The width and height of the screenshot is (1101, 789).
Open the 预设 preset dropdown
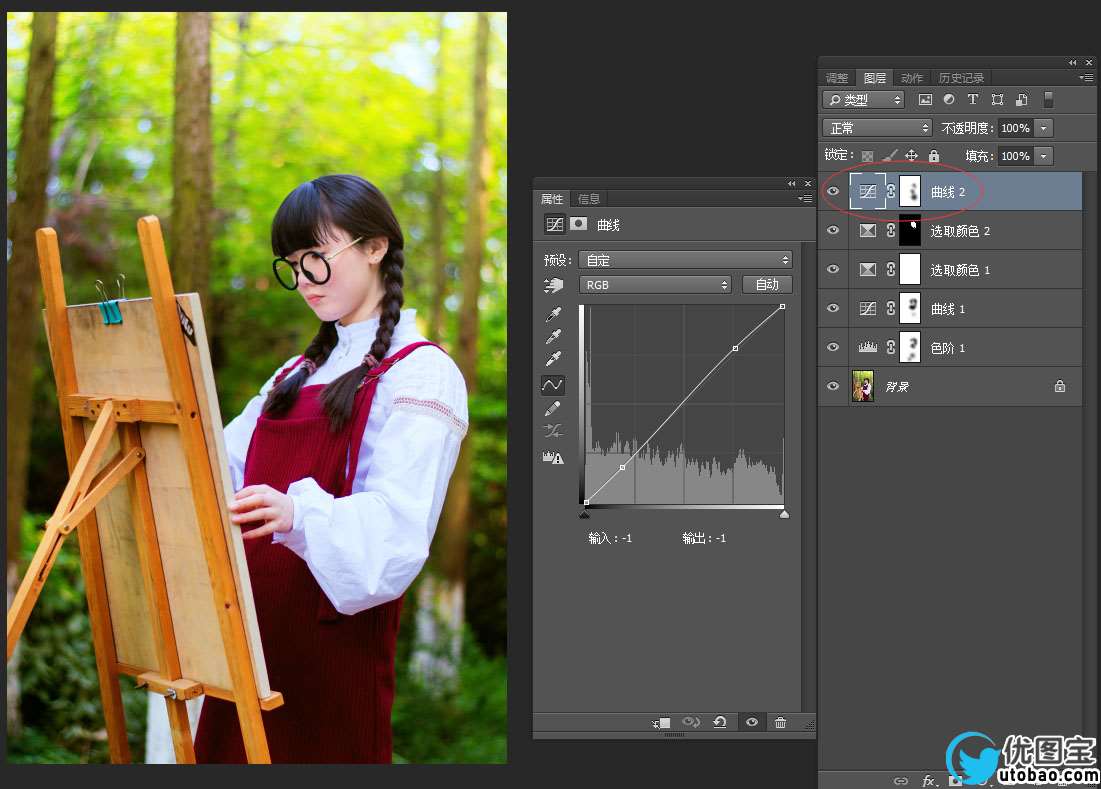tap(687, 260)
